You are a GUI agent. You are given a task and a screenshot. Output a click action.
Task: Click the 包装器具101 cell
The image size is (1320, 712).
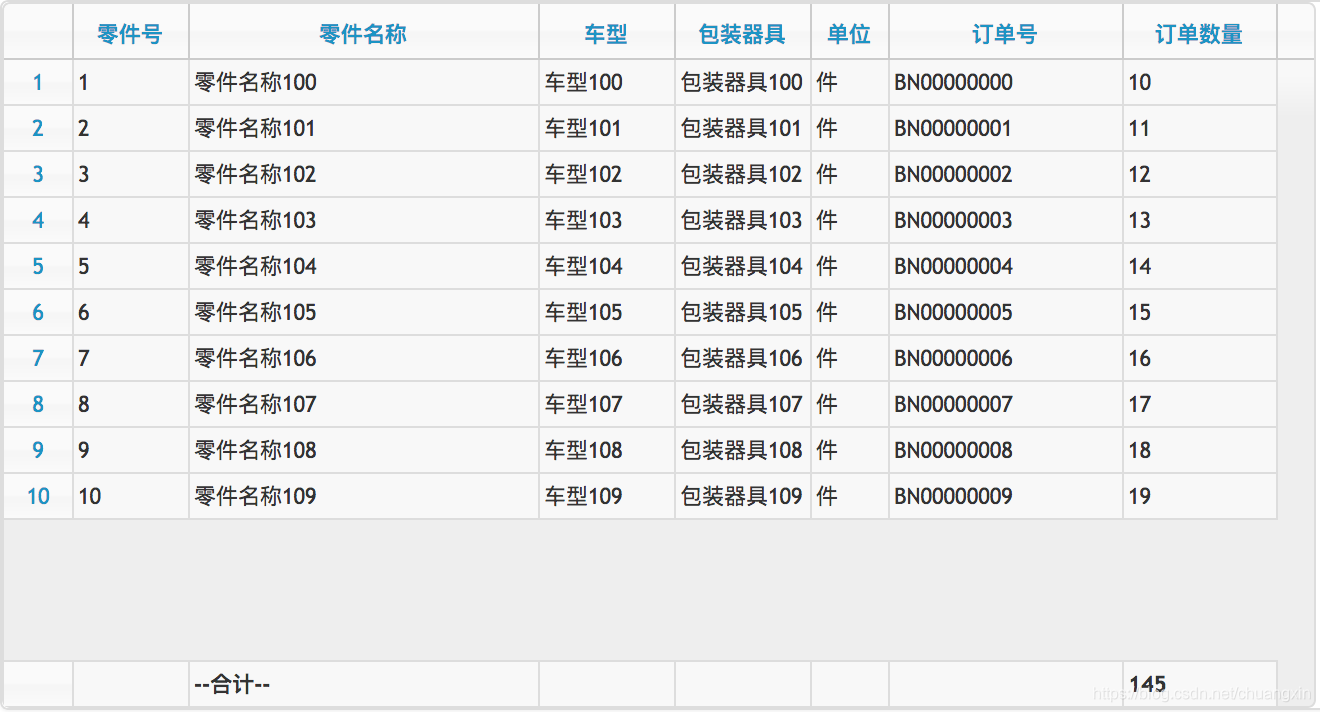[743, 128]
